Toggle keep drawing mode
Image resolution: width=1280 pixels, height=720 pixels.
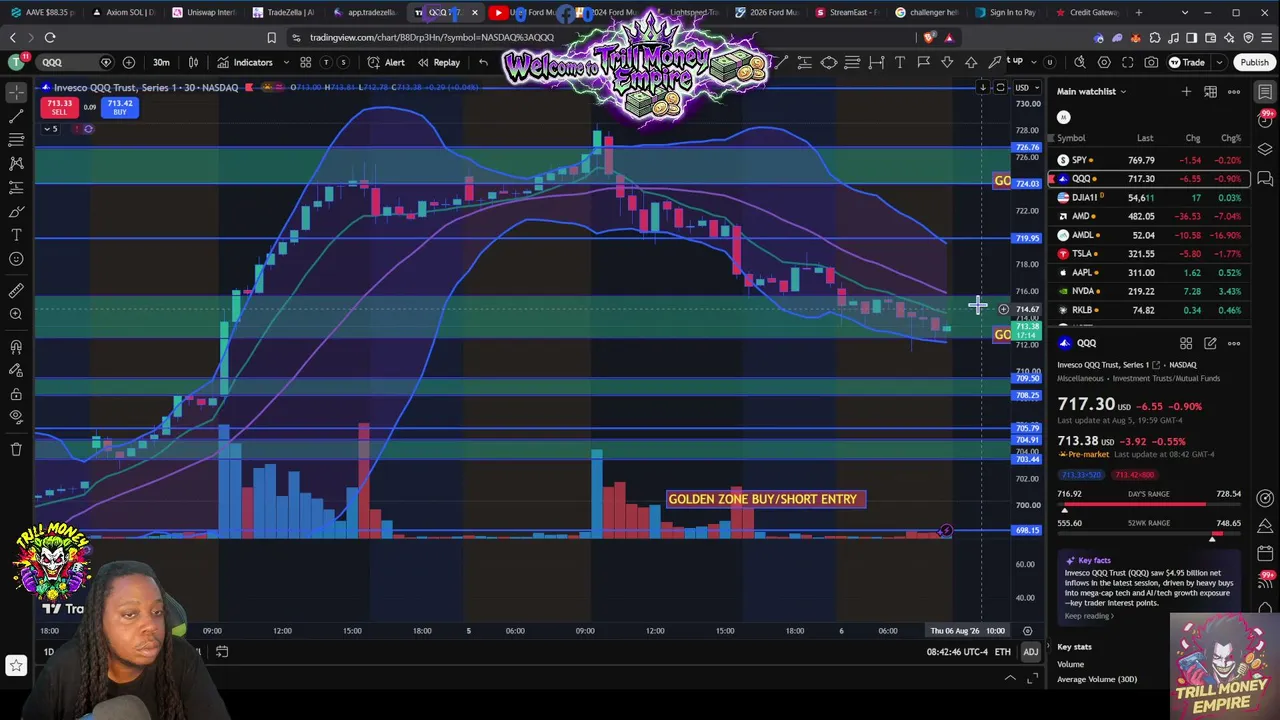point(16,371)
